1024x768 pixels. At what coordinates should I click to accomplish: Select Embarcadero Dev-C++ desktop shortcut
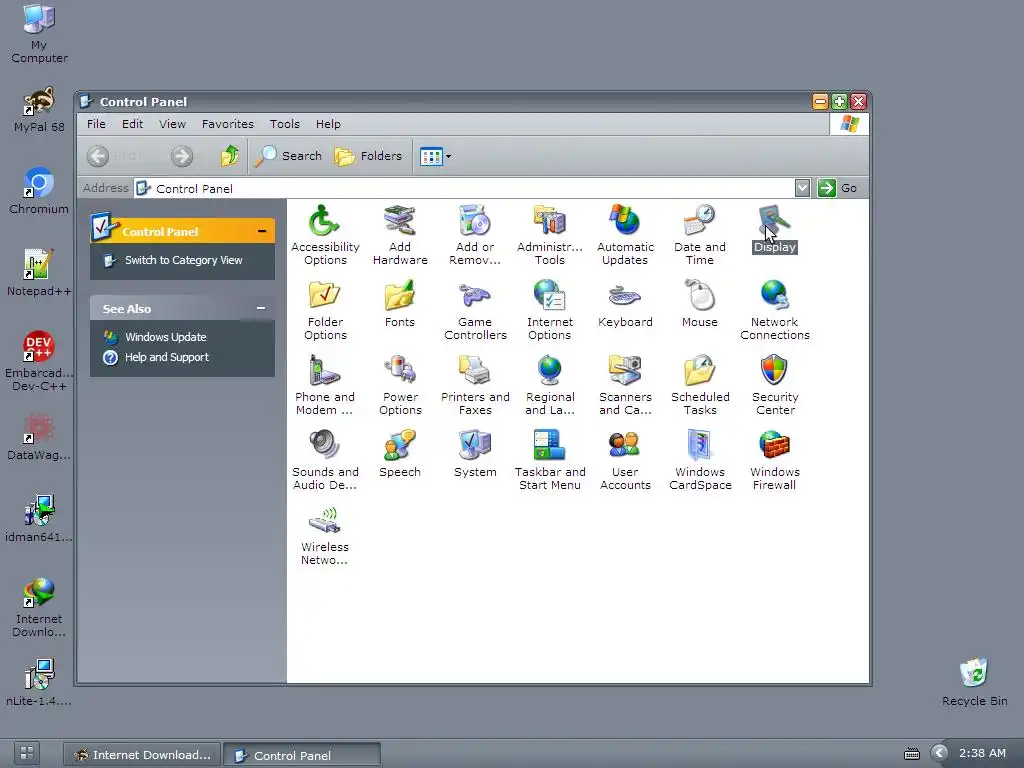(x=39, y=361)
